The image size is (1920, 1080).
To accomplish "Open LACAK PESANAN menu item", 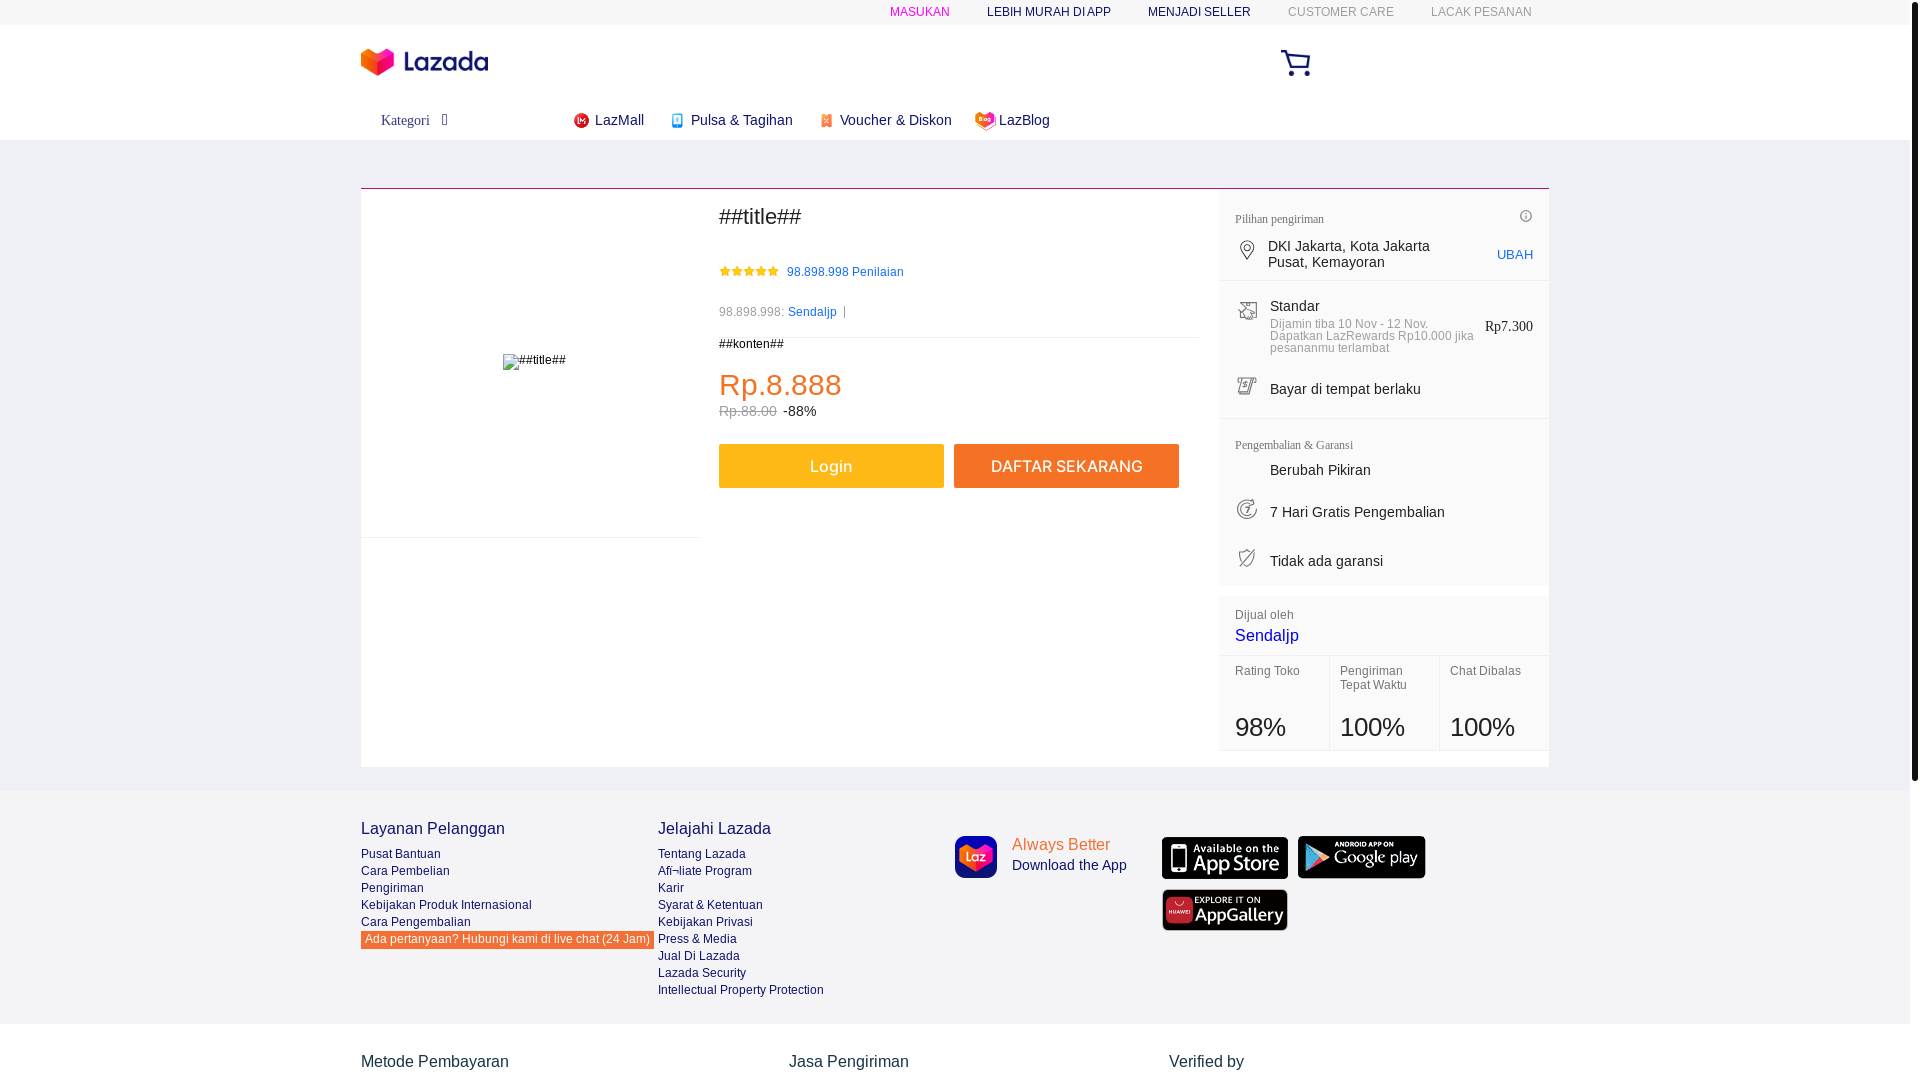I will click(x=1481, y=12).
